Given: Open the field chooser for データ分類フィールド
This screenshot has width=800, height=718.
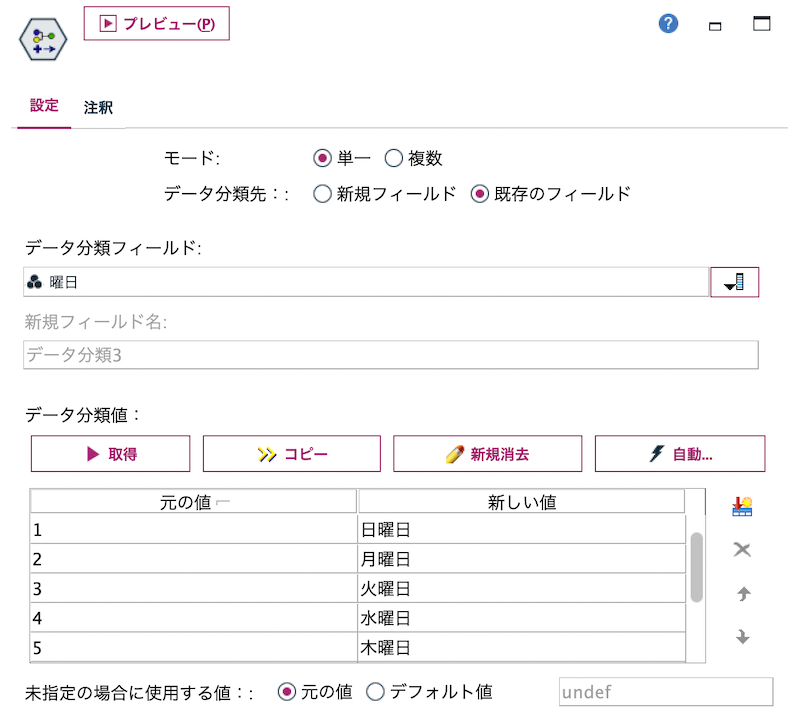Looking at the screenshot, I should pos(735,282).
